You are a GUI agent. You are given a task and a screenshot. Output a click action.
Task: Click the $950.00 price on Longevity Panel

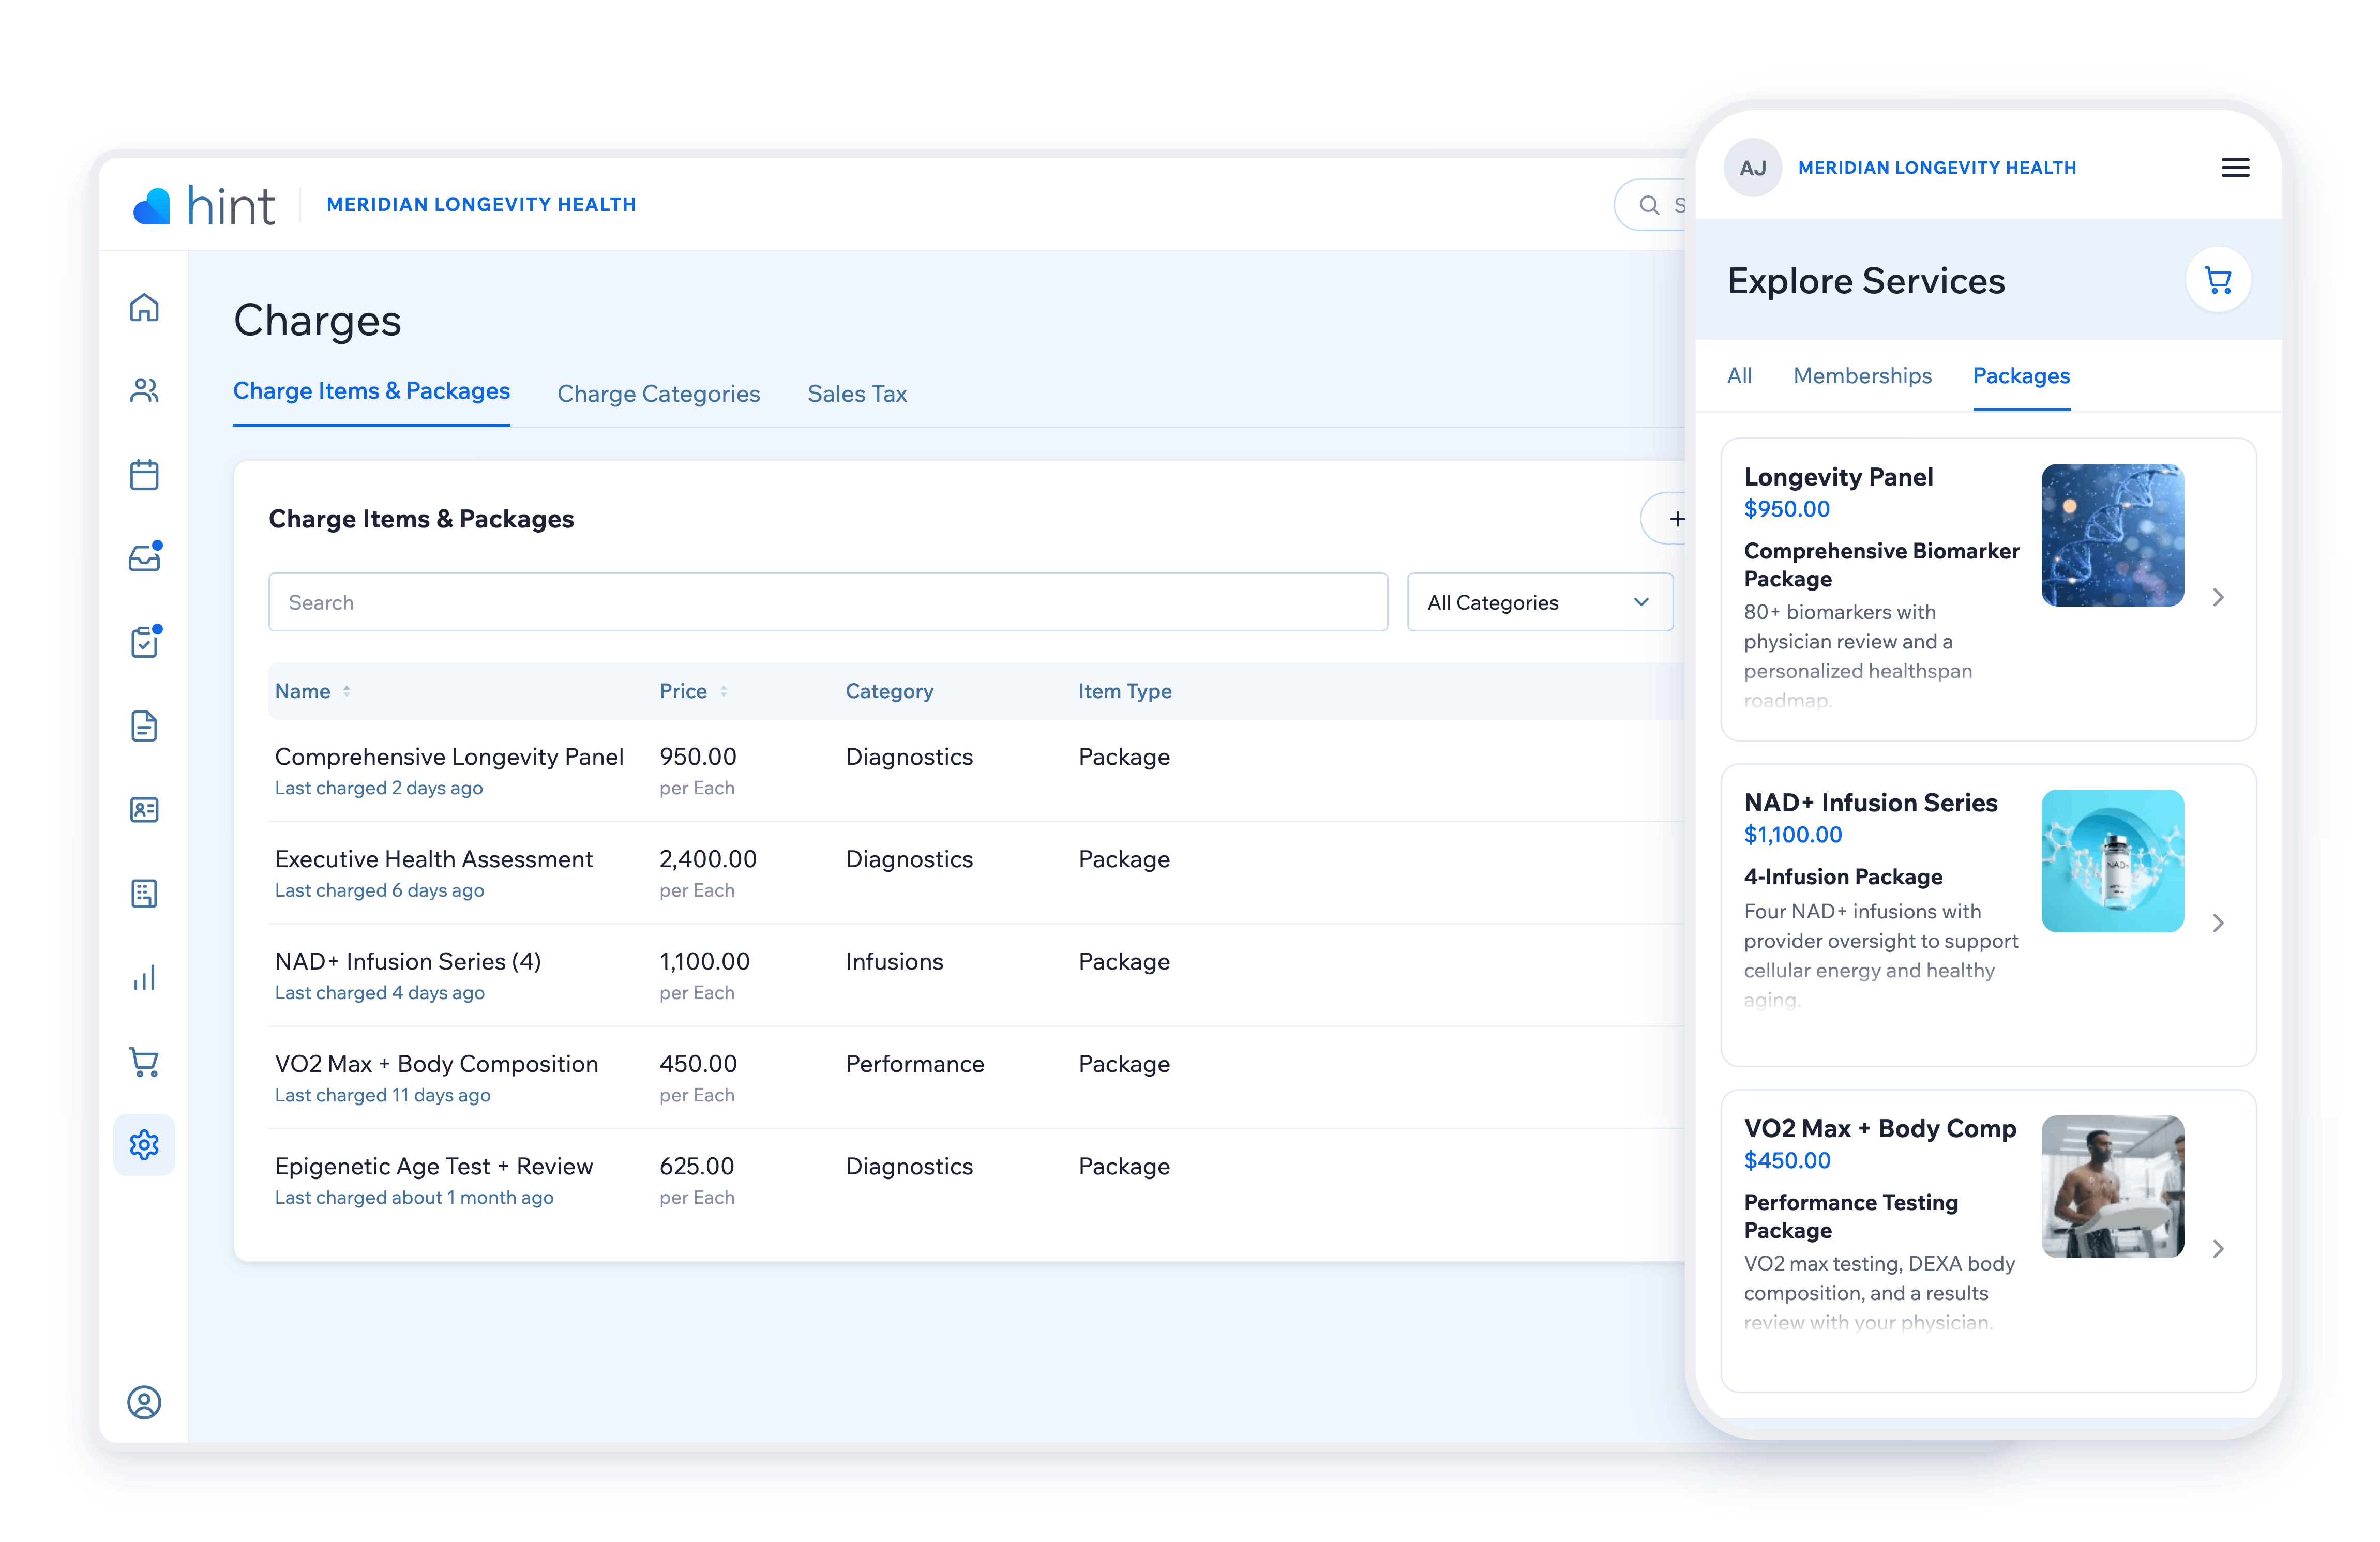pyautogui.click(x=1786, y=509)
